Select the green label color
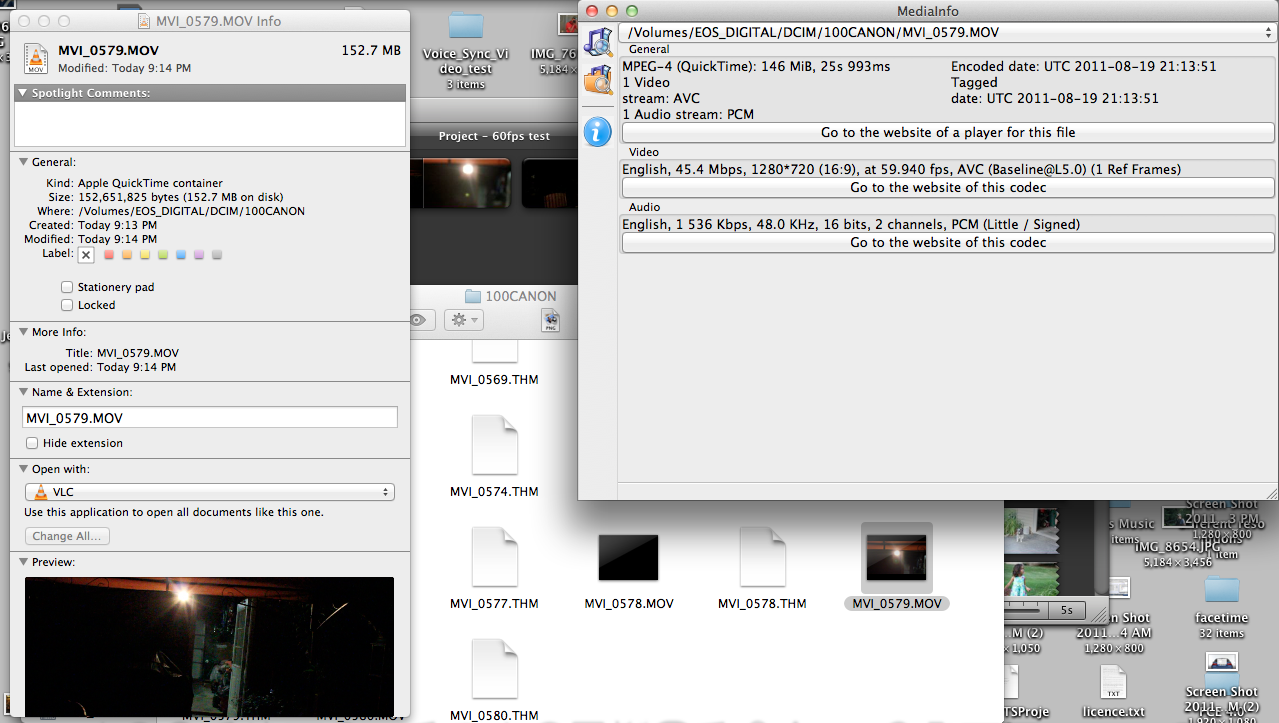This screenshot has height=723, width=1279. (163, 255)
